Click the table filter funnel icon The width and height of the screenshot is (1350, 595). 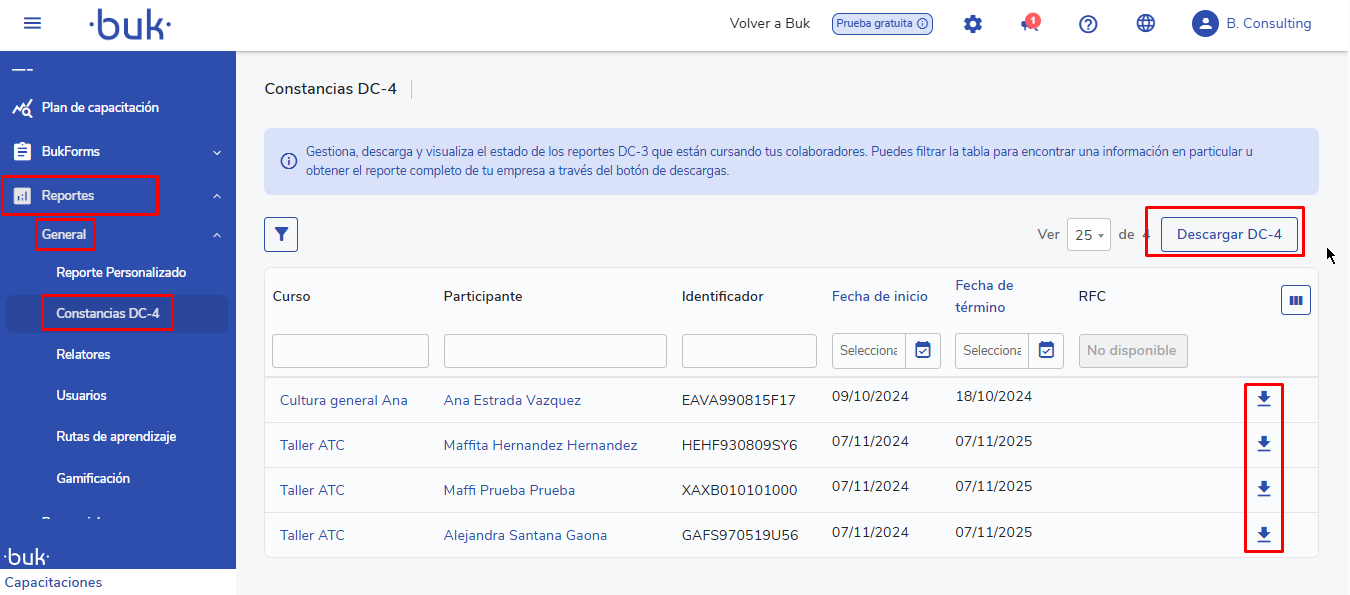point(281,234)
